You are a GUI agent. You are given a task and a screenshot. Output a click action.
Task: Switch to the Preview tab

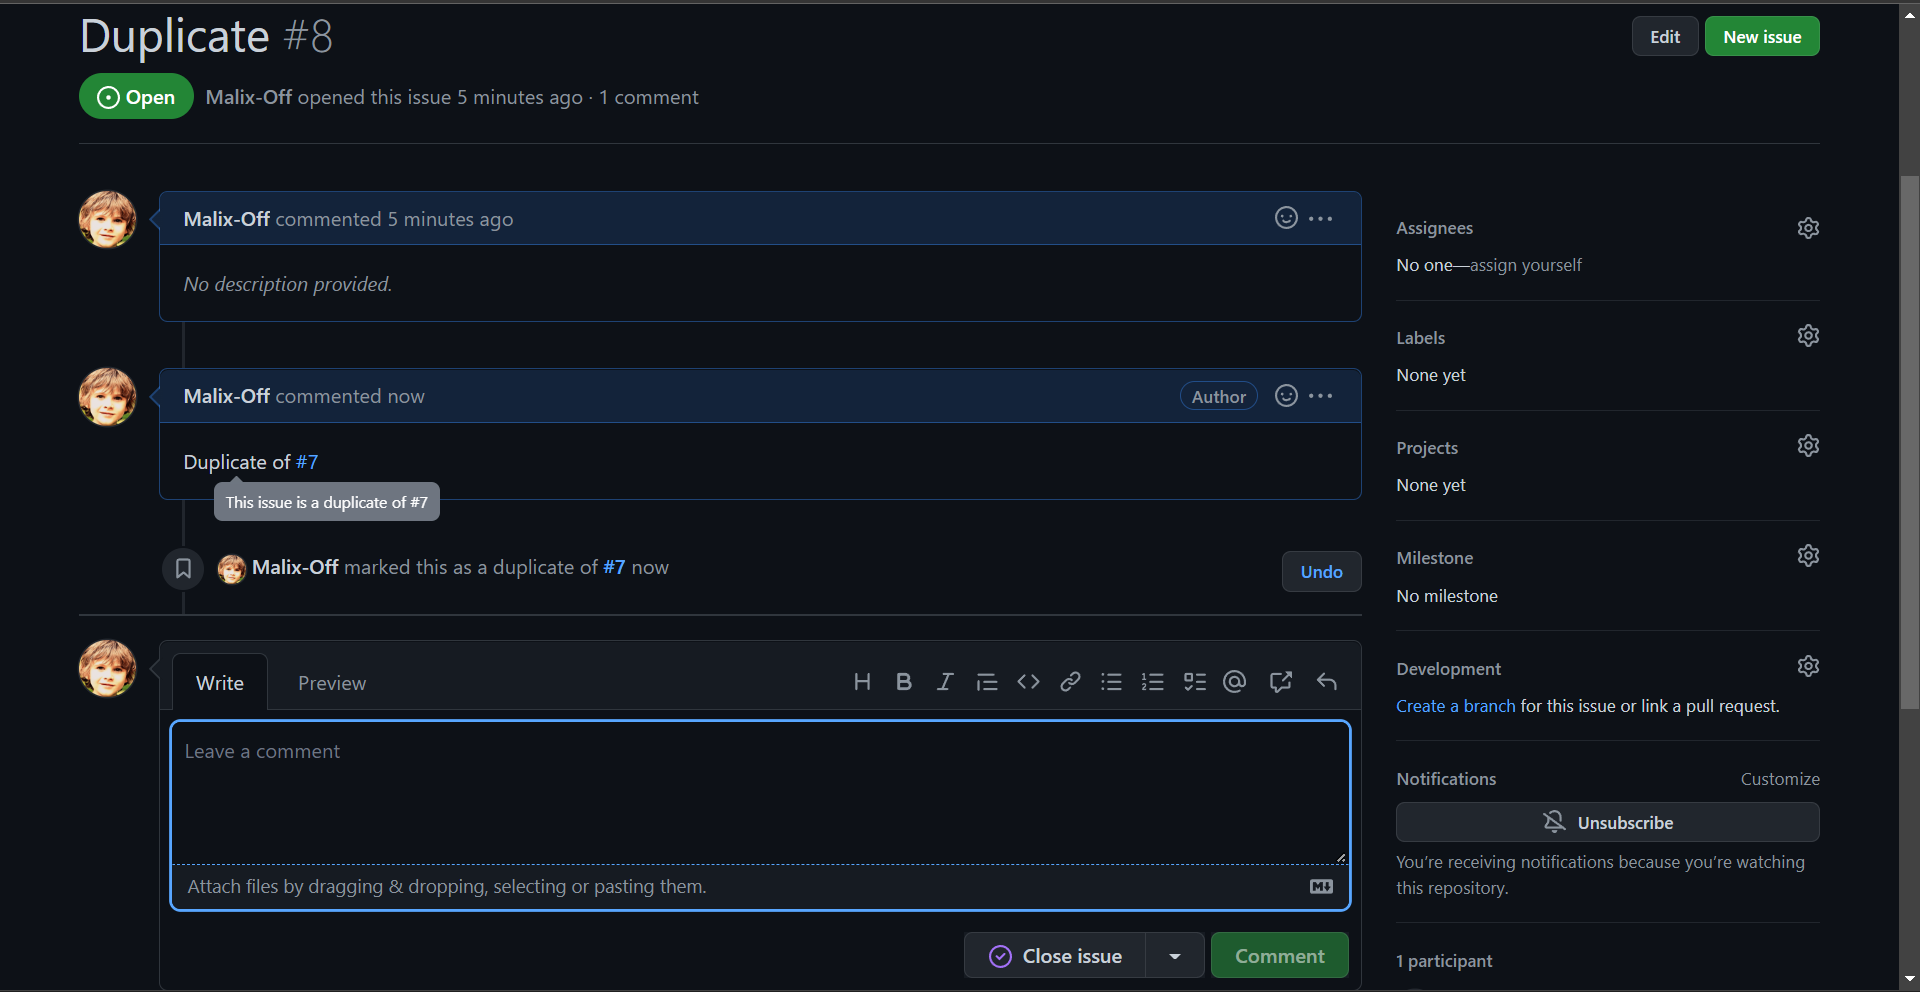pos(331,682)
